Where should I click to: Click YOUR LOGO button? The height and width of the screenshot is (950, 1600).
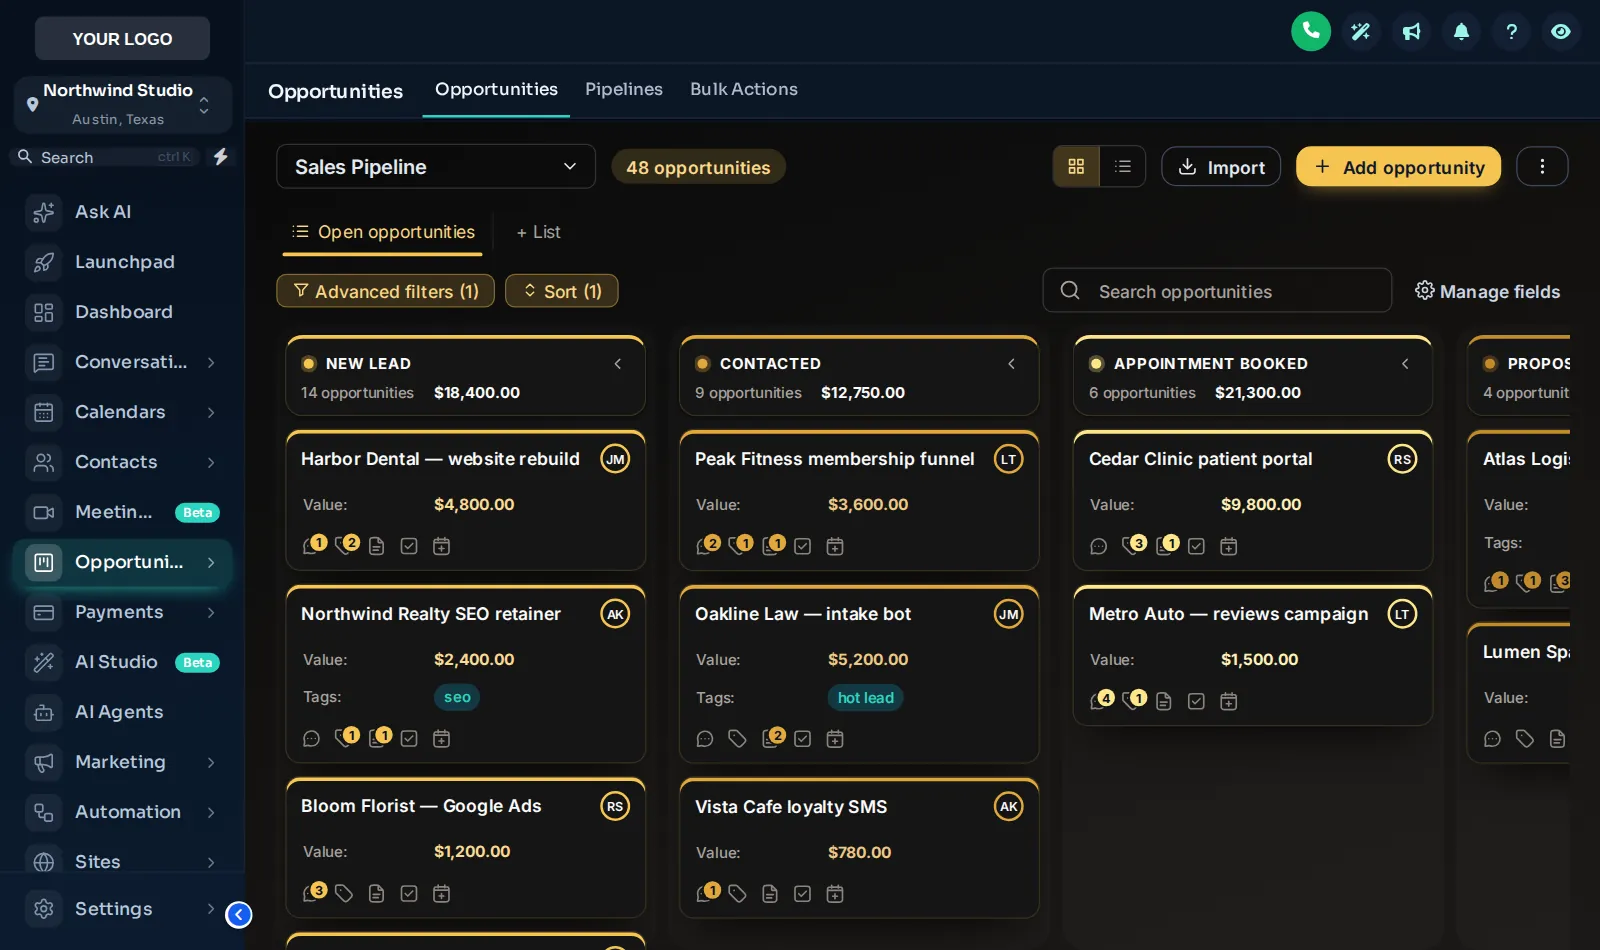click(122, 38)
